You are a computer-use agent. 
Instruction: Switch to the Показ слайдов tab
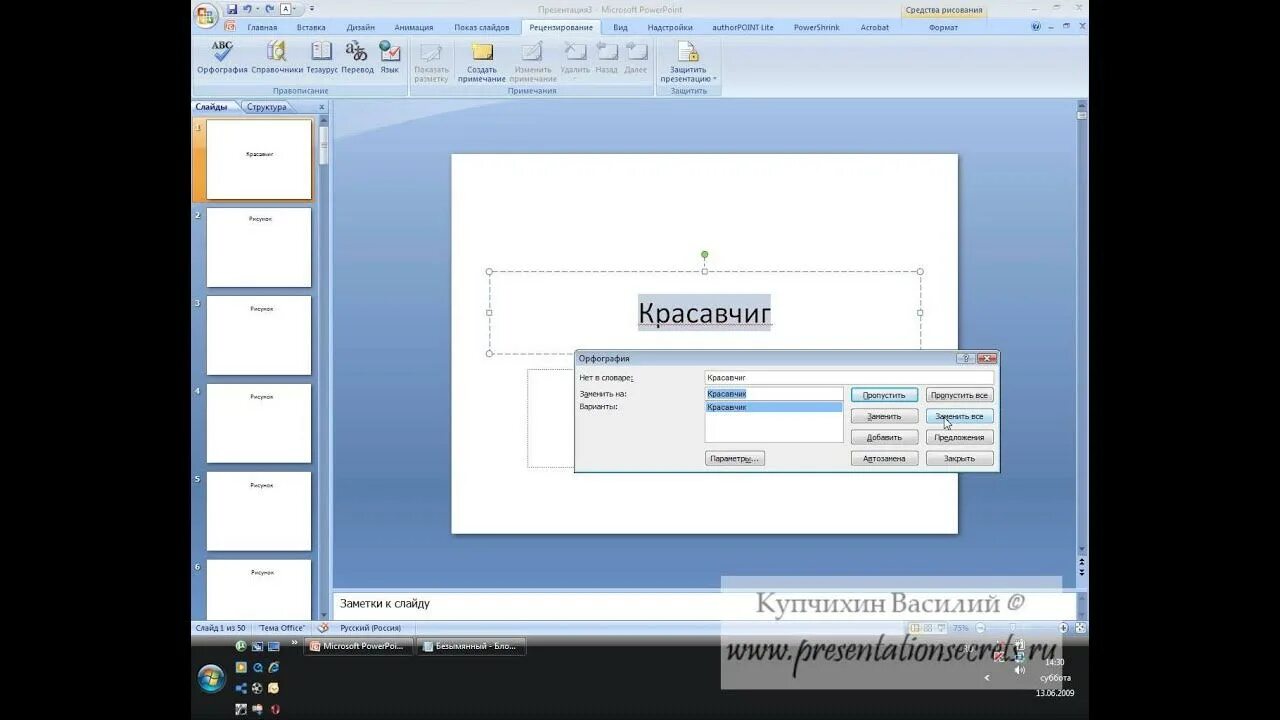pos(482,27)
